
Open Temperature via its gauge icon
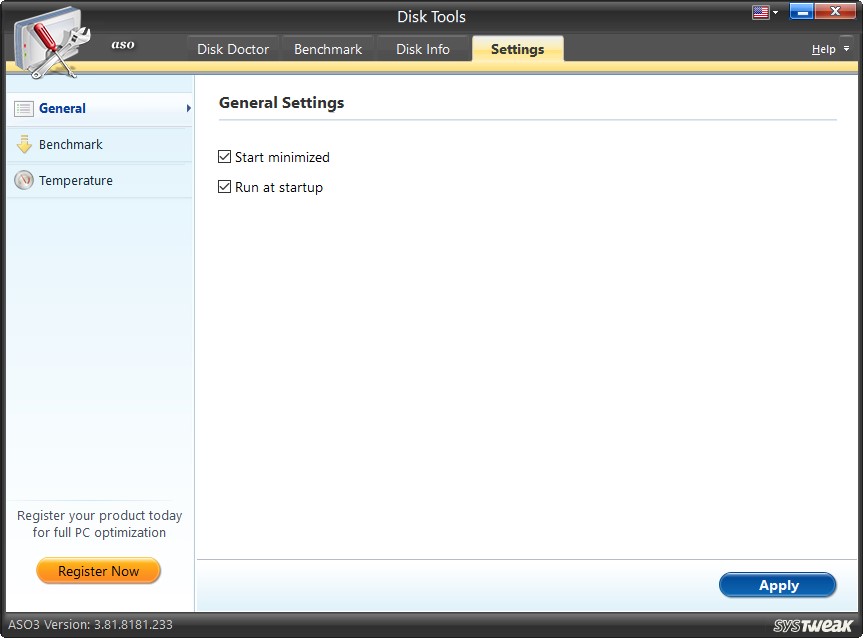coord(23,180)
